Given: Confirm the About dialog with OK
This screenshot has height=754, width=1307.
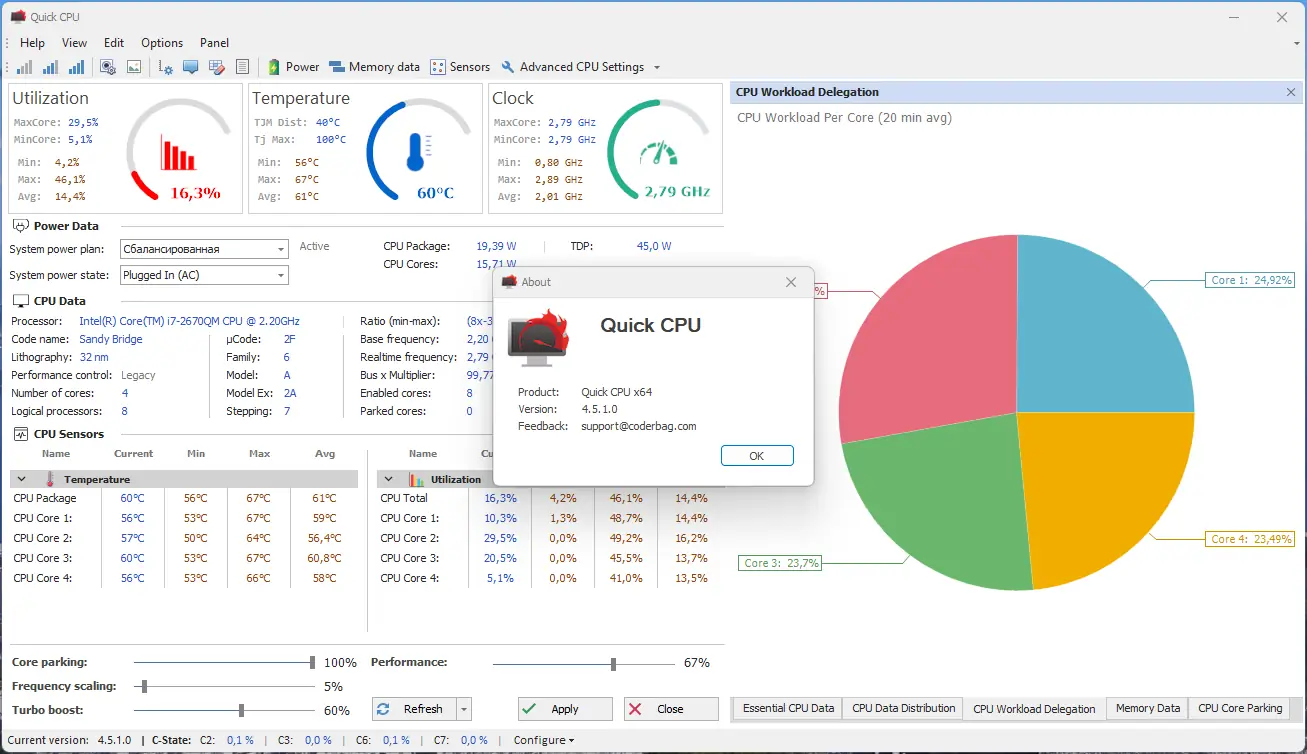Looking at the screenshot, I should click(x=757, y=456).
